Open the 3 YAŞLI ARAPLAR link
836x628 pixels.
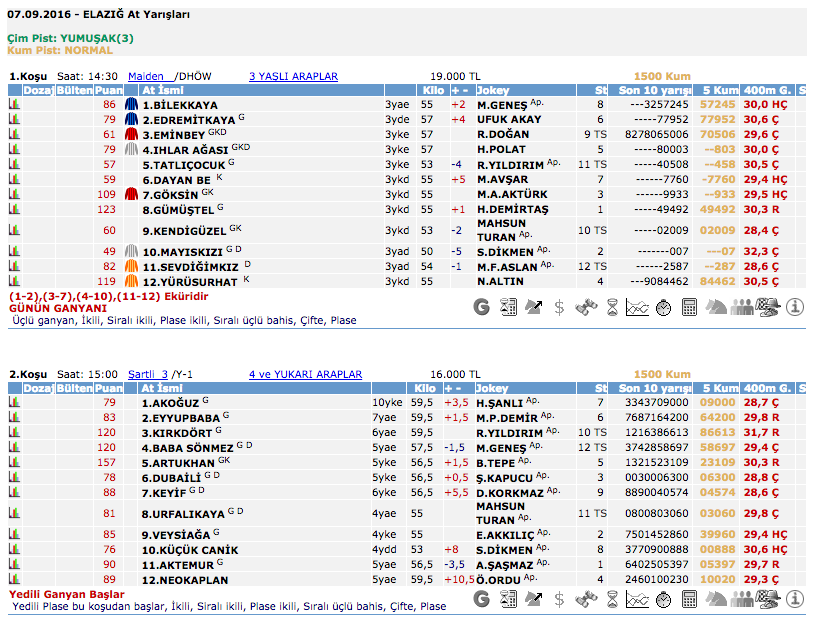293,76
